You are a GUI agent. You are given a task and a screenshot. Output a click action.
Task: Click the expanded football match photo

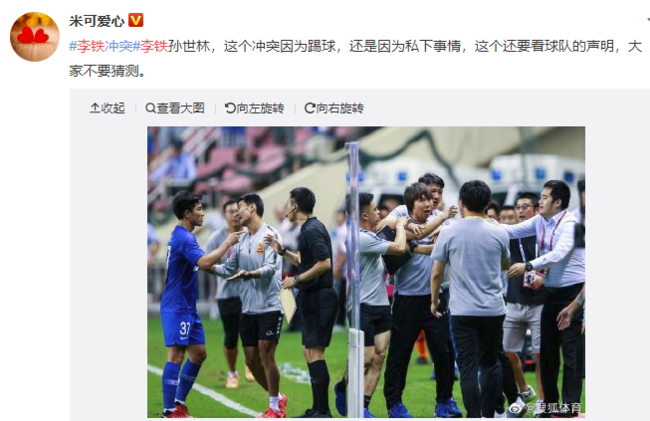(x=366, y=272)
